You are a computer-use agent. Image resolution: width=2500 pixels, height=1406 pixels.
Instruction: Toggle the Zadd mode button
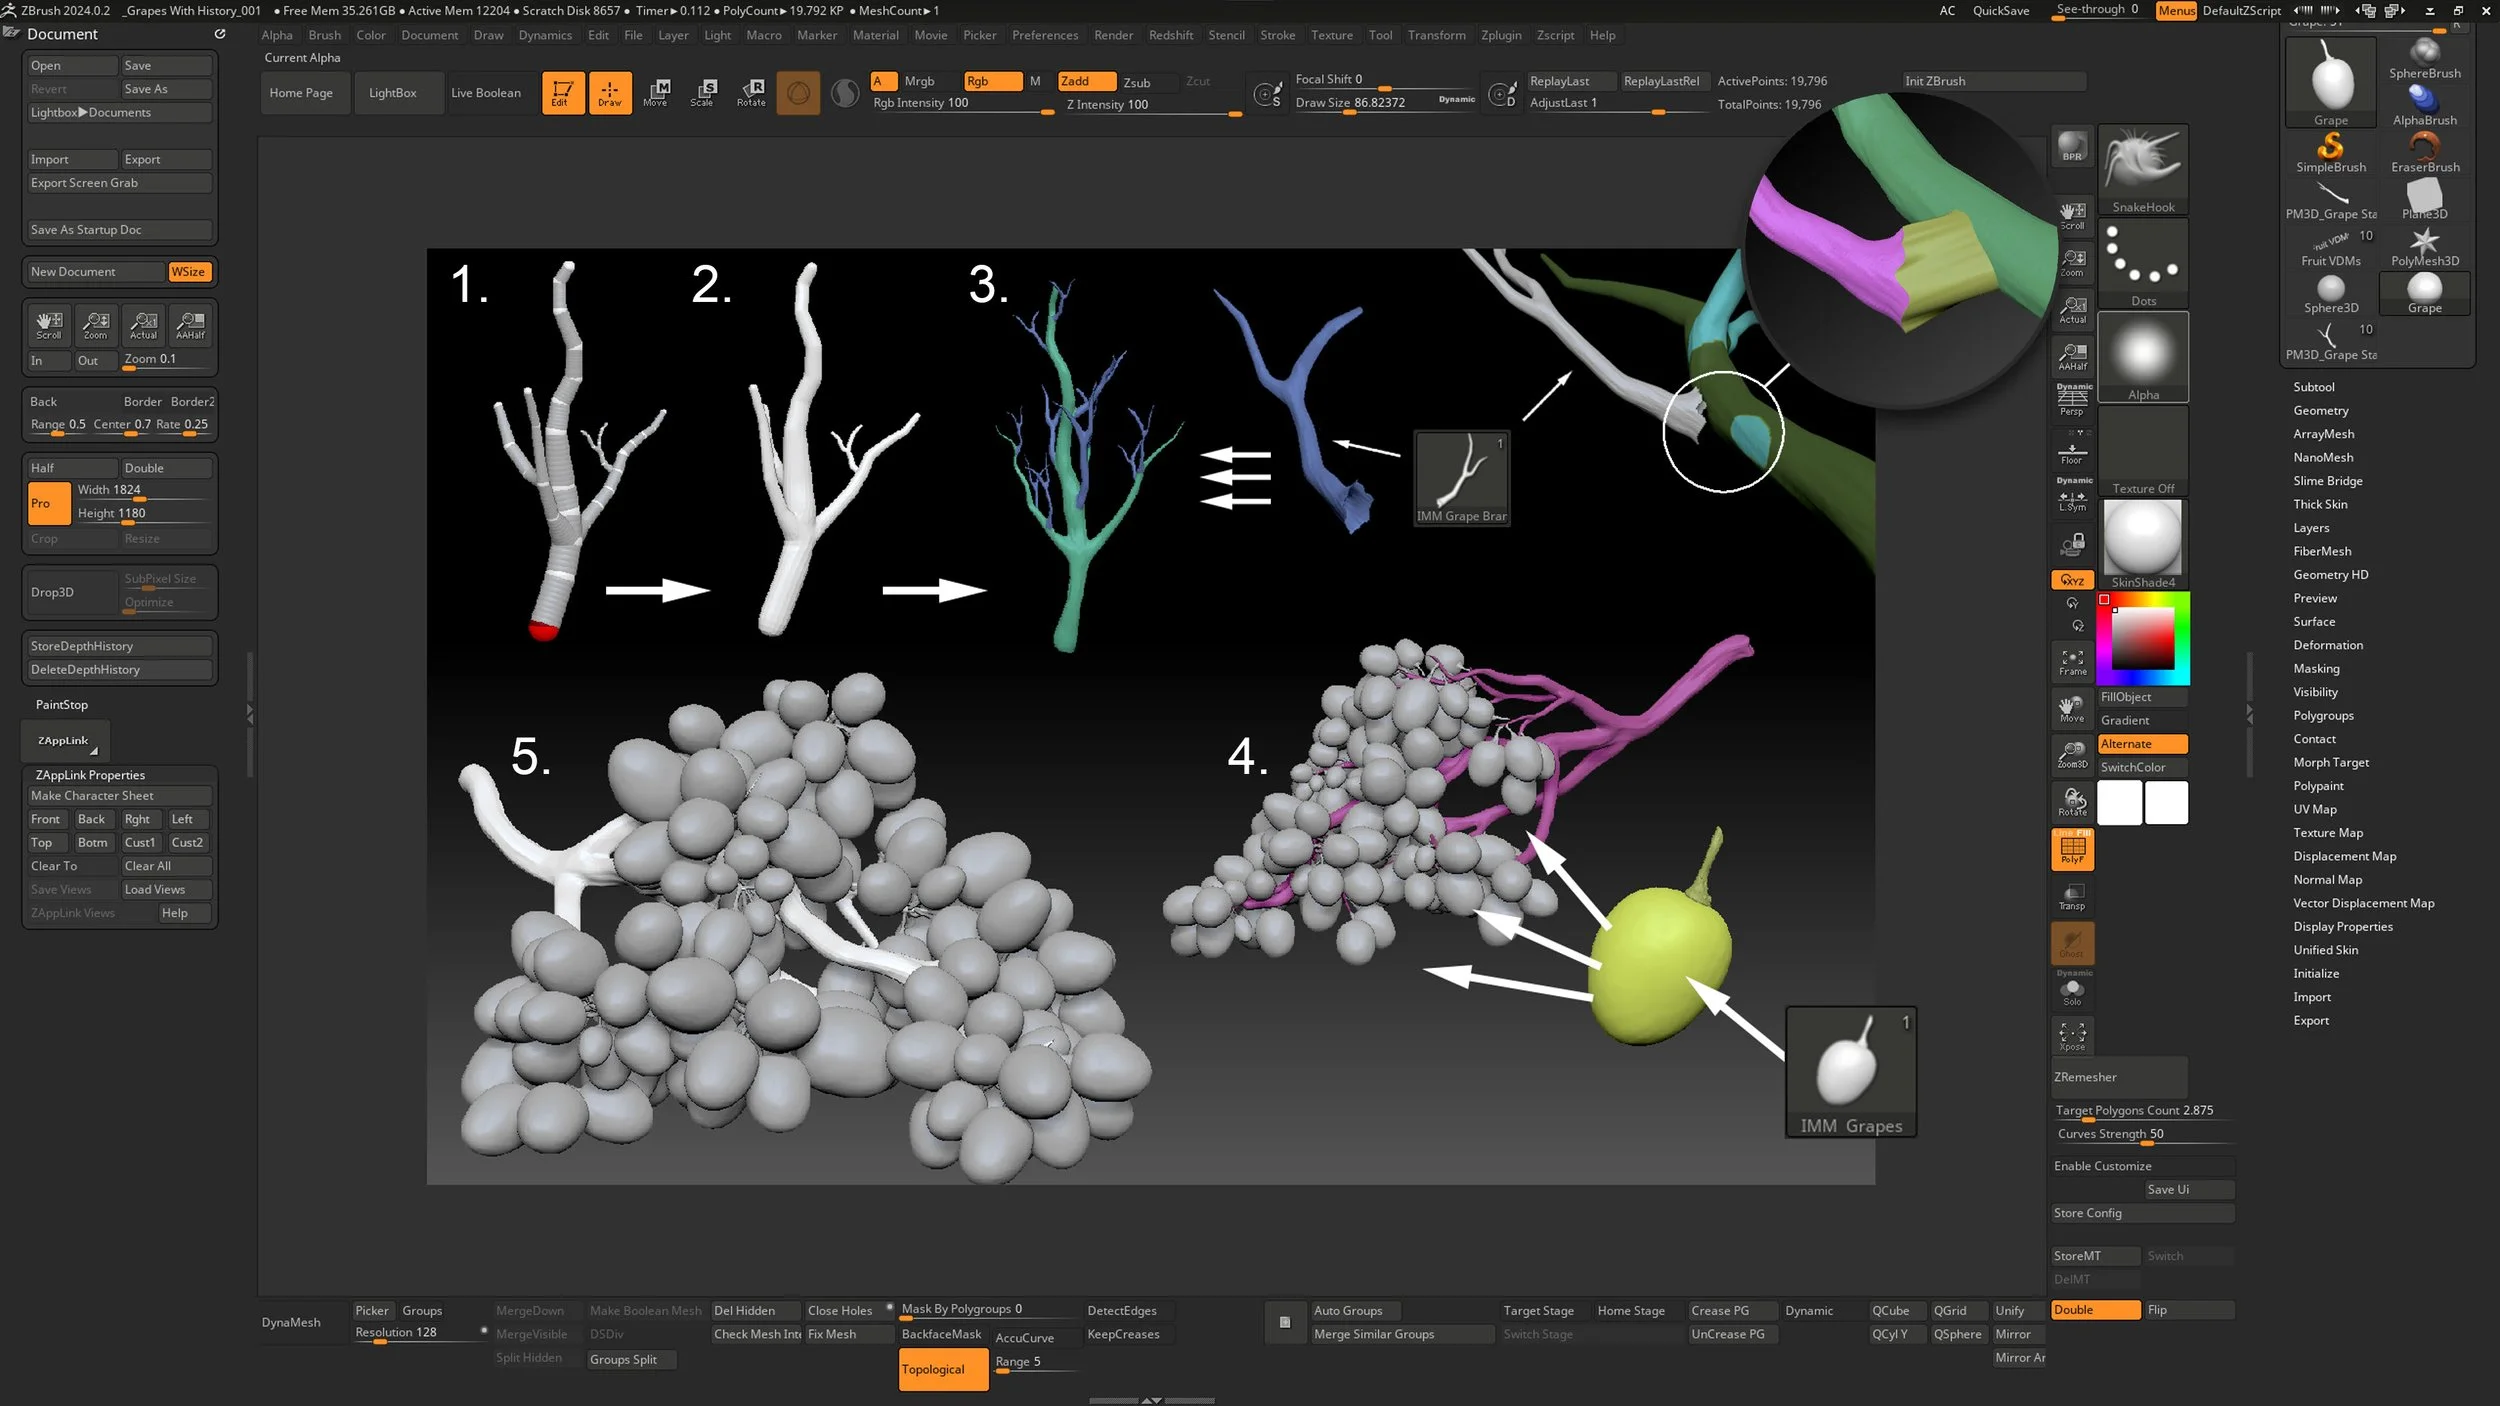click(1086, 81)
